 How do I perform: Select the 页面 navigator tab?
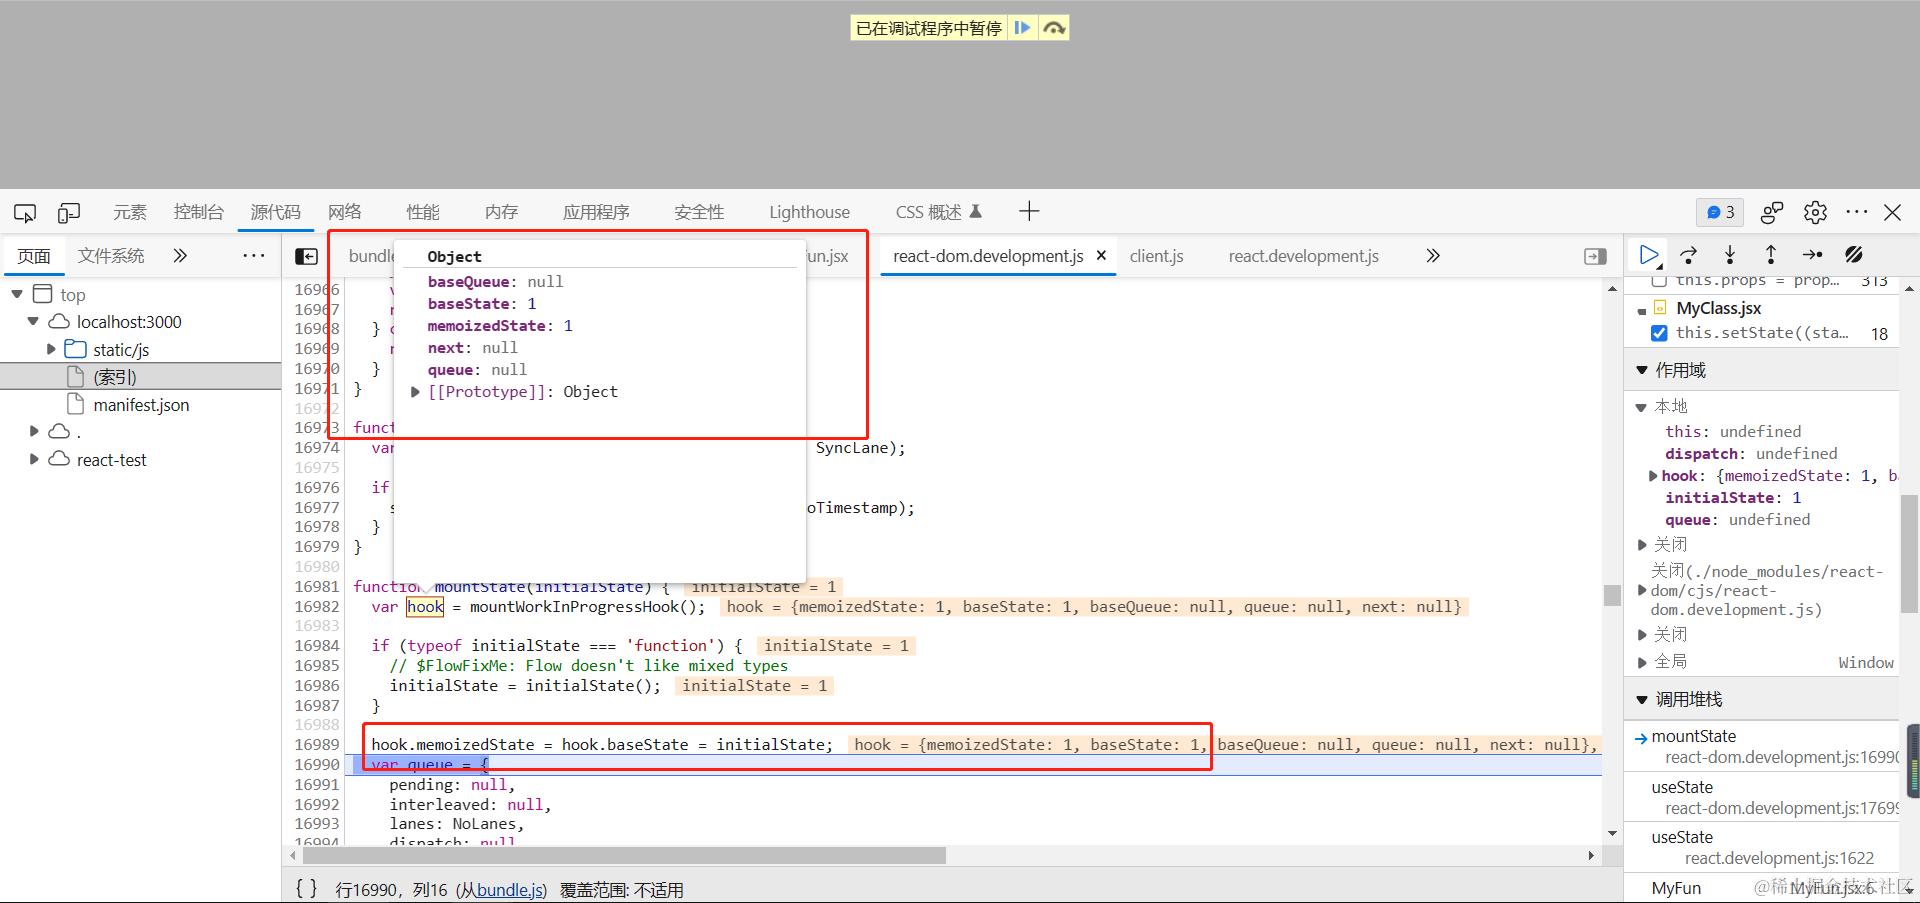click(x=34, y=256)
